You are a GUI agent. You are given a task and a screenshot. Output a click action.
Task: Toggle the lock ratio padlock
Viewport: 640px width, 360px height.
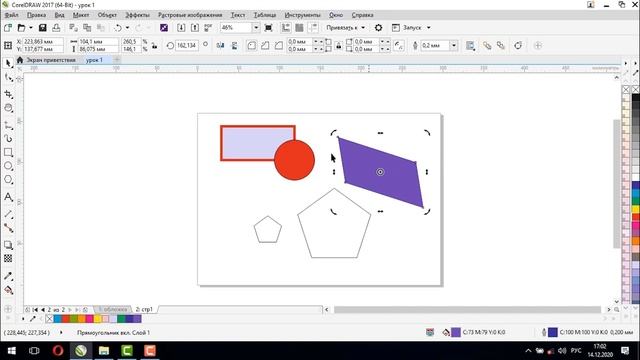pyautogui.click(x=155, y=46)
